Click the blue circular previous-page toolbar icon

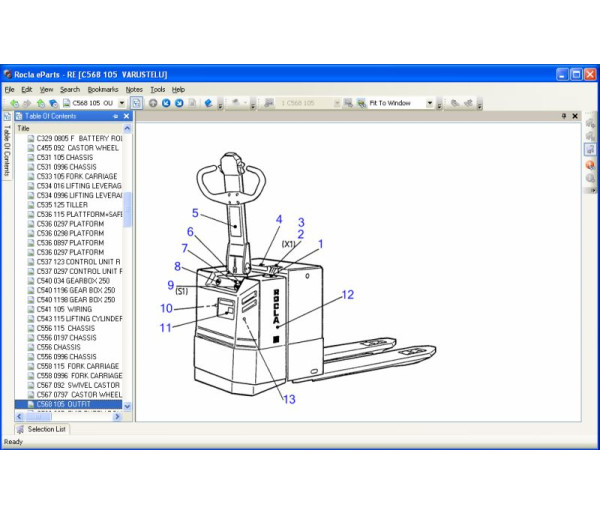coord(166,103)
